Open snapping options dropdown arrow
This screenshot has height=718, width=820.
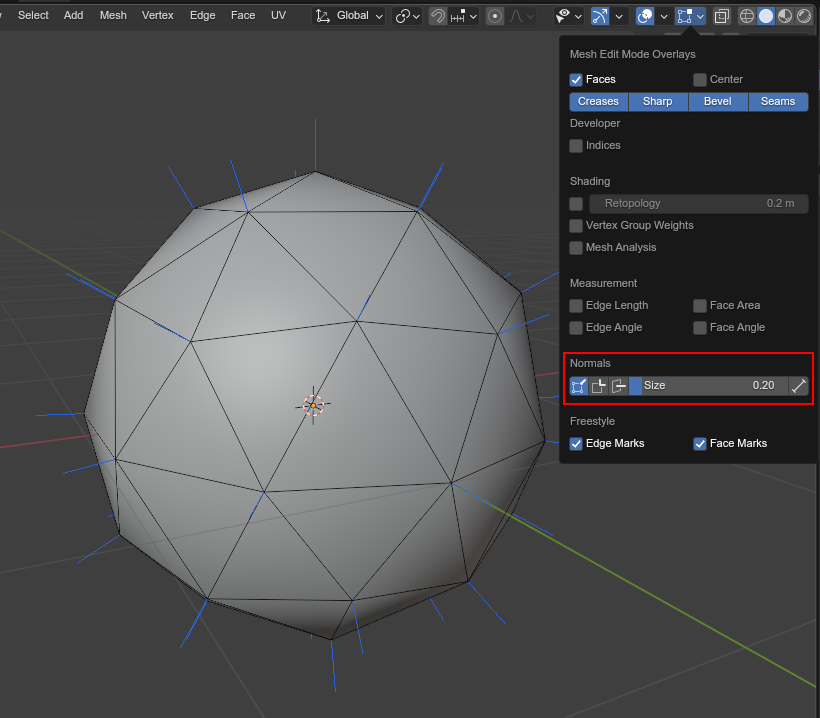[473, 17]
